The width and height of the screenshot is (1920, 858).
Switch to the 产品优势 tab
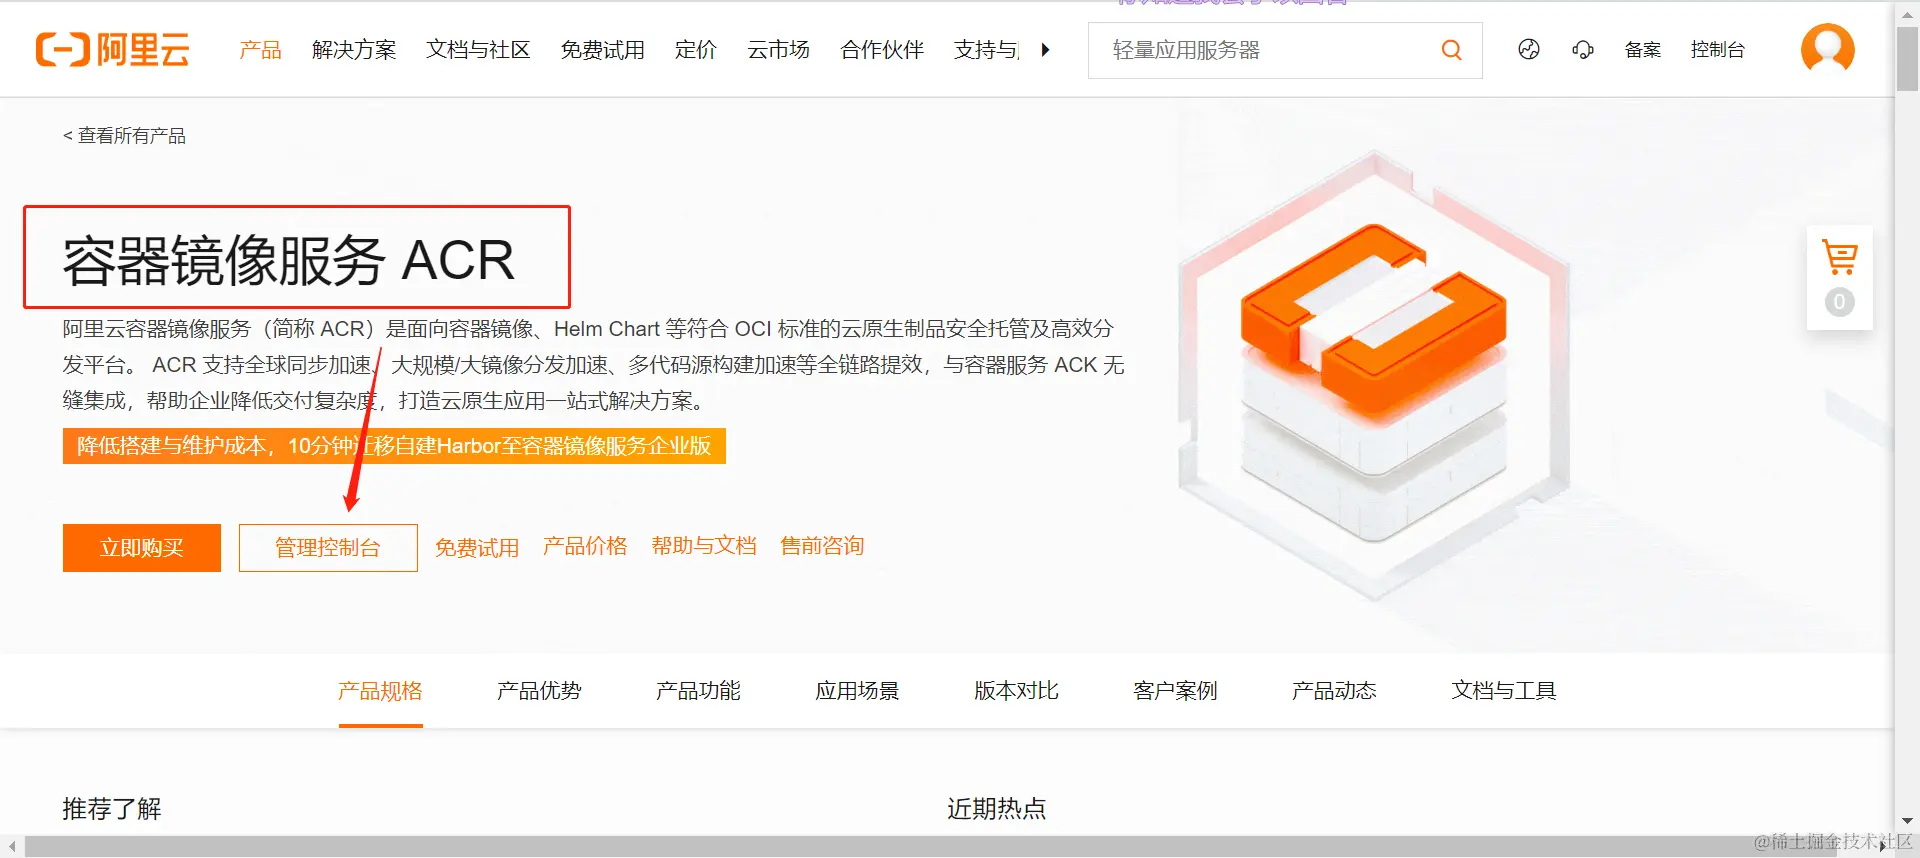[539, 690]
